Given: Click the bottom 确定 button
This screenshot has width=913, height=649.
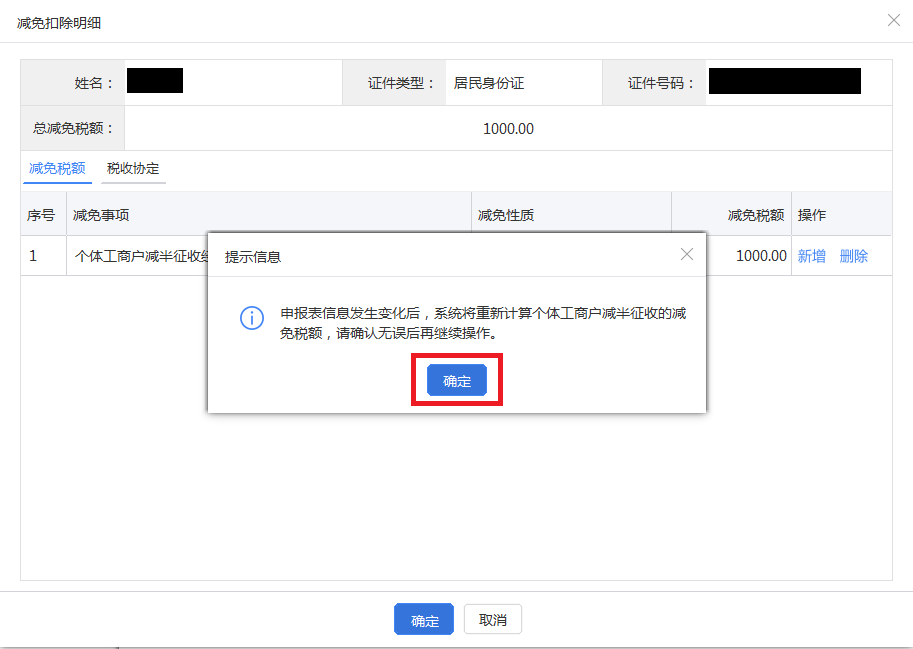Looking at the screenshot, I should (x=423, y=619).
